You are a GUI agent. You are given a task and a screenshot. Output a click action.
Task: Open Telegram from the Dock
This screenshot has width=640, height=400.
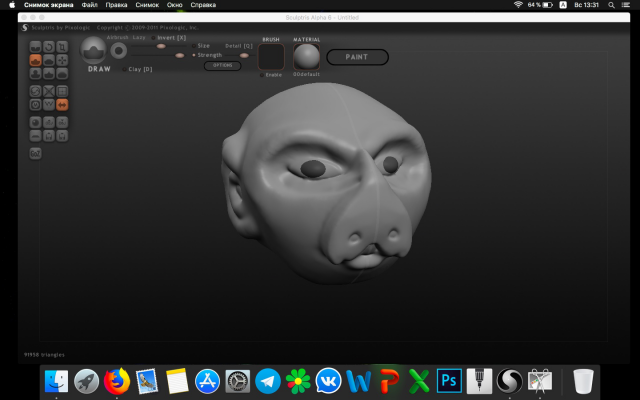click(x=268, y=381)
